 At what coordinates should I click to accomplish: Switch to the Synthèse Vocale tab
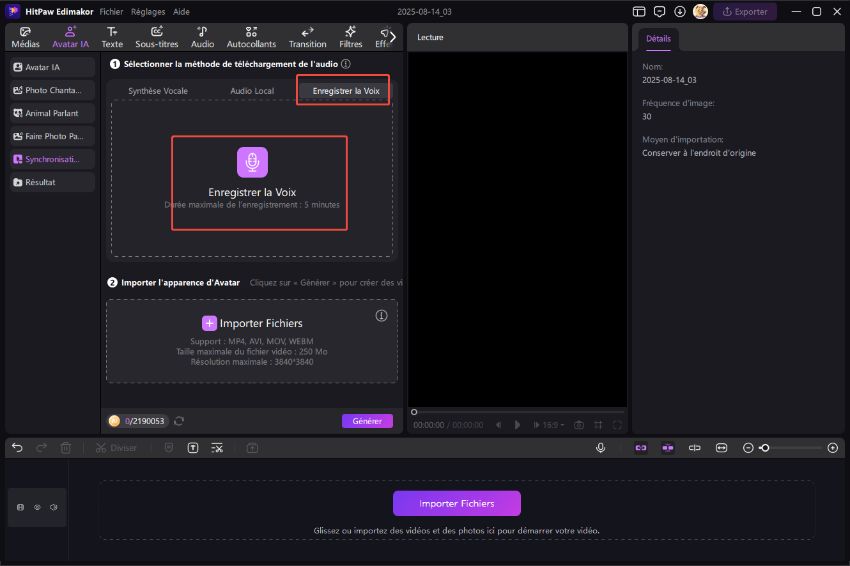[x=158, y=91]
